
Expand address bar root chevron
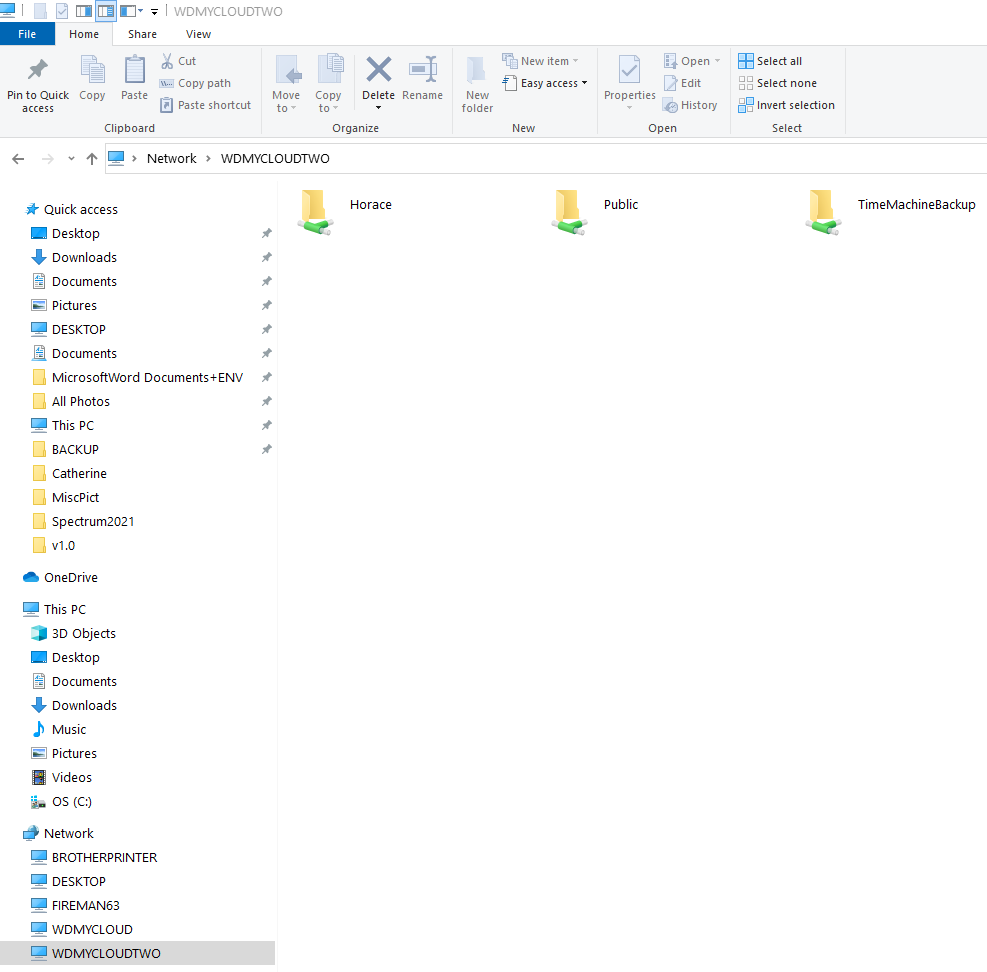[134, 159]
